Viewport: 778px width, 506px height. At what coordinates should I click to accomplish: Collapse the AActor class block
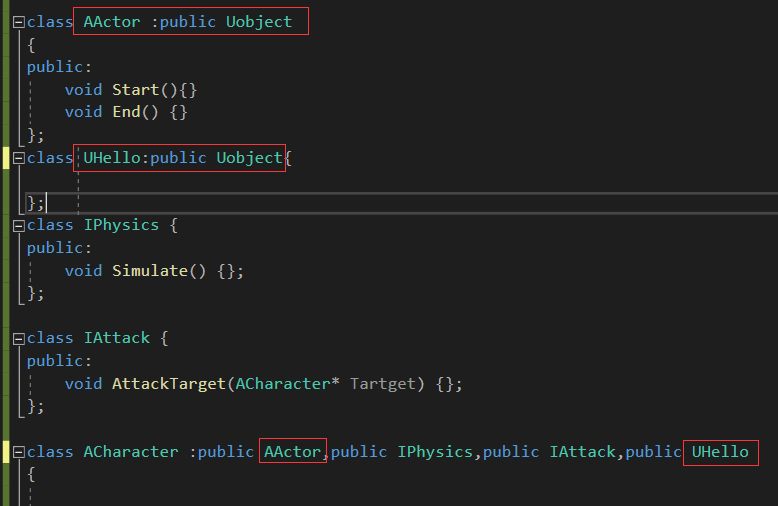pyautogui.click(x=19, y=22)
